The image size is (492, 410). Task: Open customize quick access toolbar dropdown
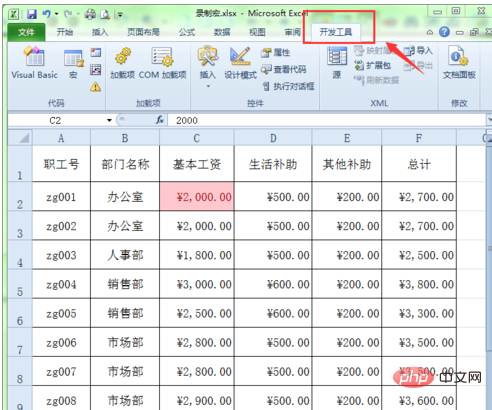pos(120,15)
